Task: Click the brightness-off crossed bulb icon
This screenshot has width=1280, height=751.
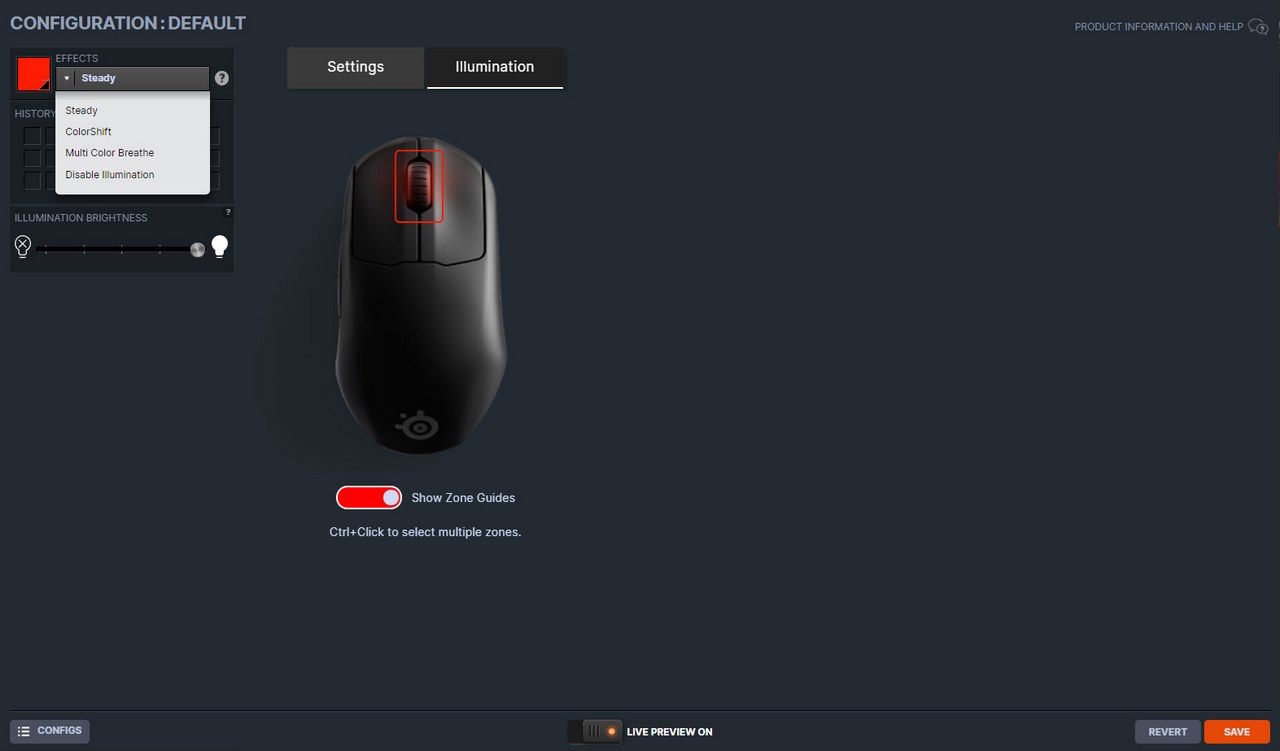Action: 23,246
